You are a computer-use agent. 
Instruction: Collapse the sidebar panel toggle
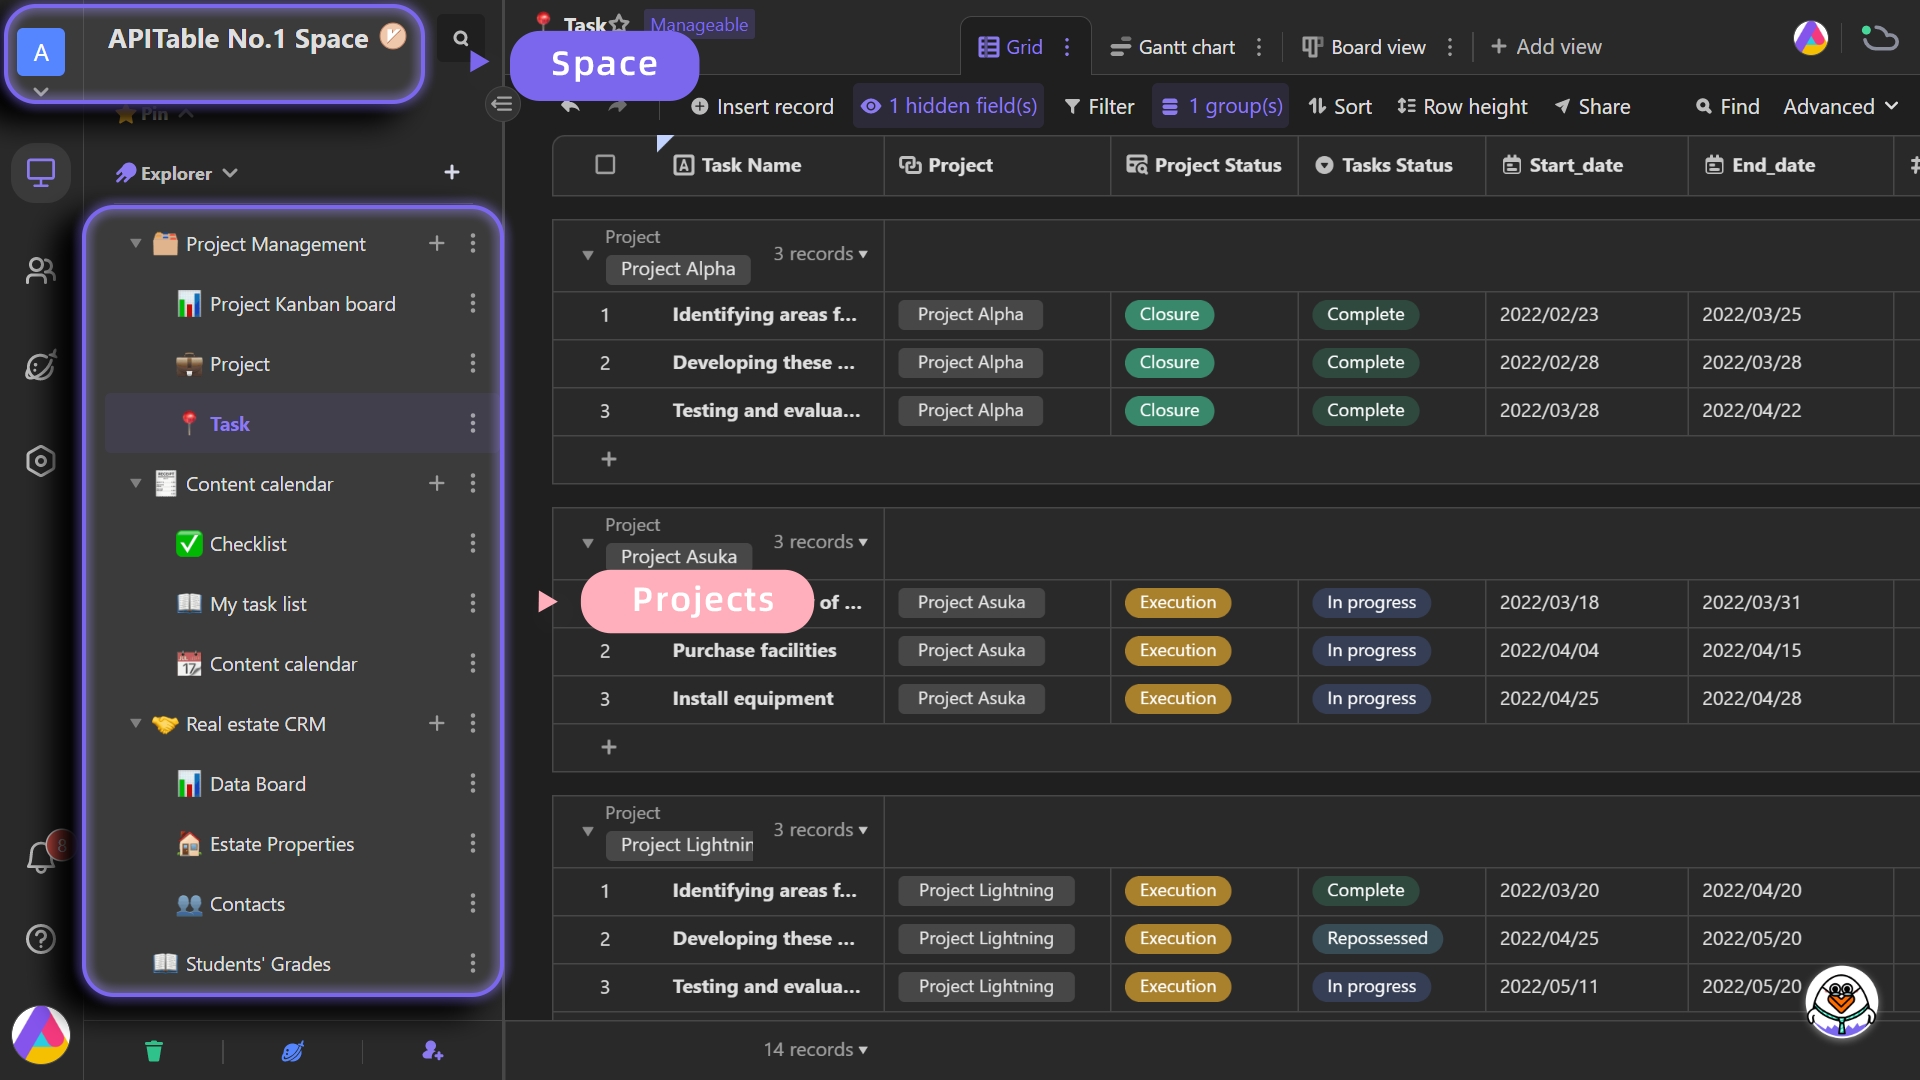pyautogui.click(x=503, y=104)
